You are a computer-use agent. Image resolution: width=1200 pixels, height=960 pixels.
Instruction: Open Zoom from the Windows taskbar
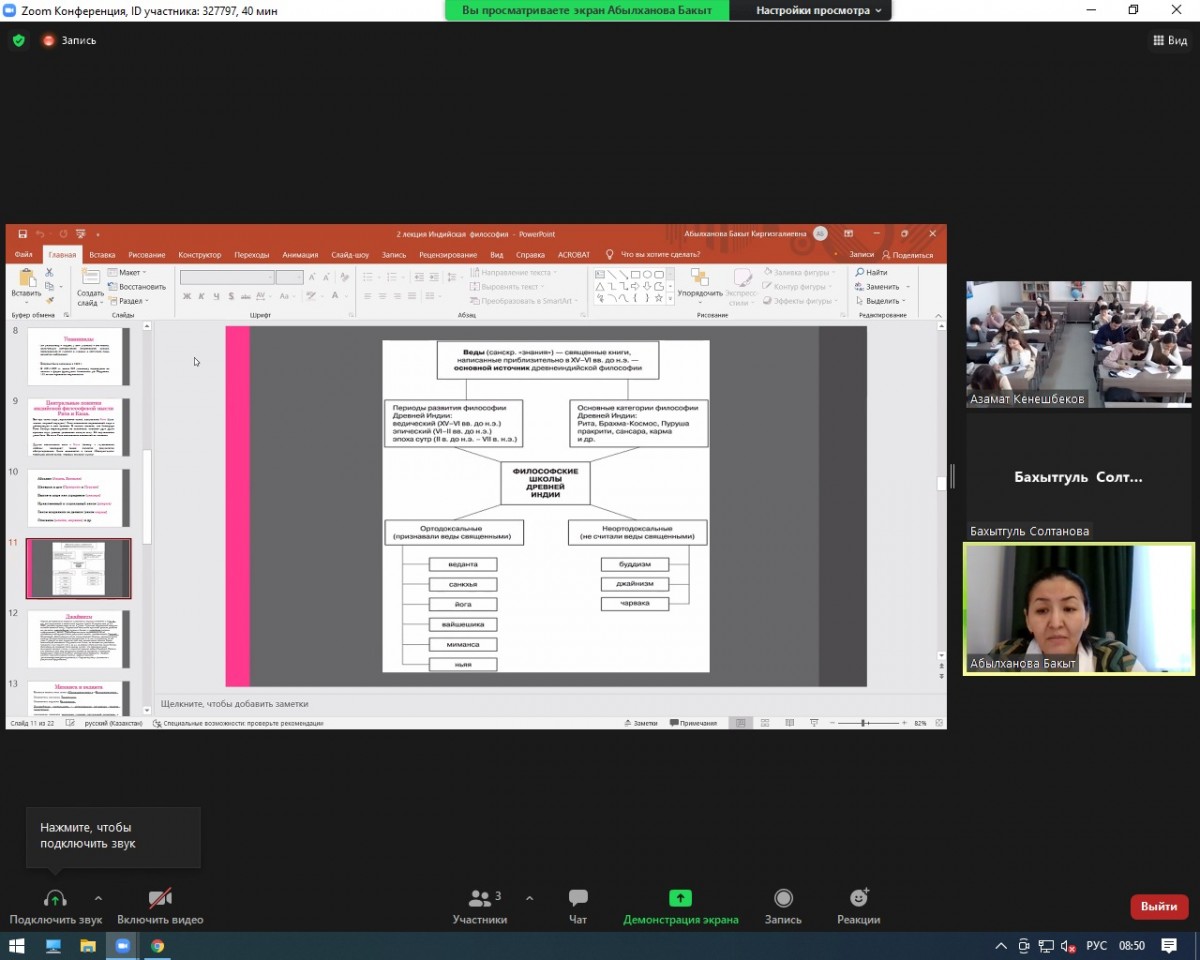pyautogui.click(x=123, y=945)
